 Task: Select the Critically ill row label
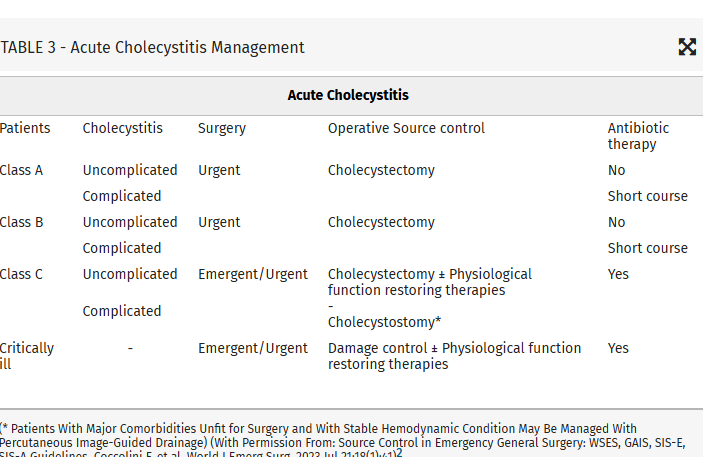pos(27,356)
